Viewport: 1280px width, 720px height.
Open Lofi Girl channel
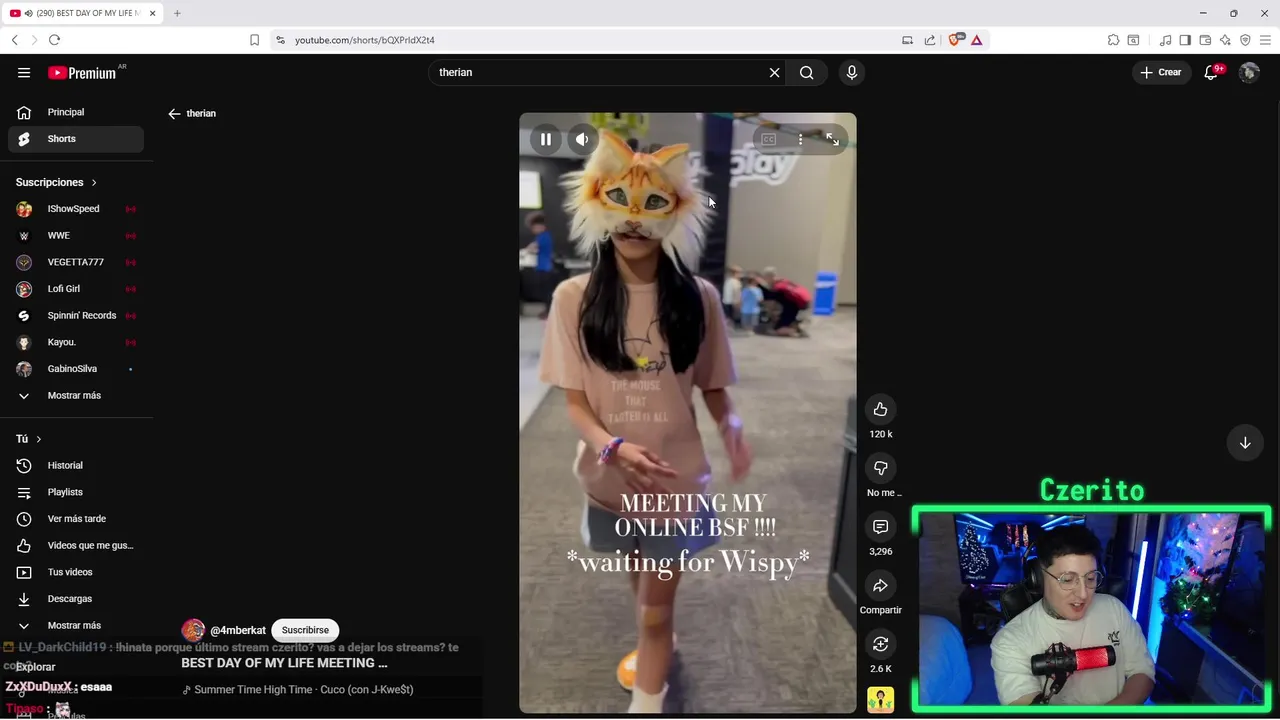click(76, 289)
